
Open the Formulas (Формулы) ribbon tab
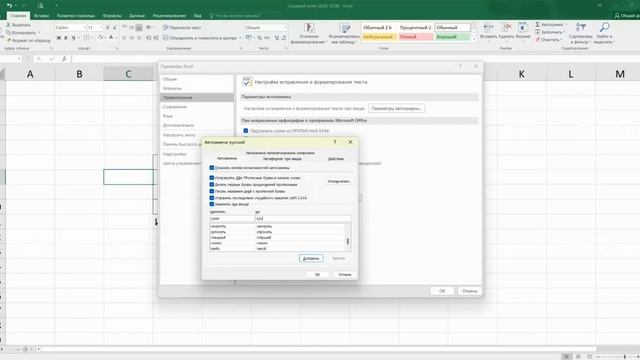112,16
